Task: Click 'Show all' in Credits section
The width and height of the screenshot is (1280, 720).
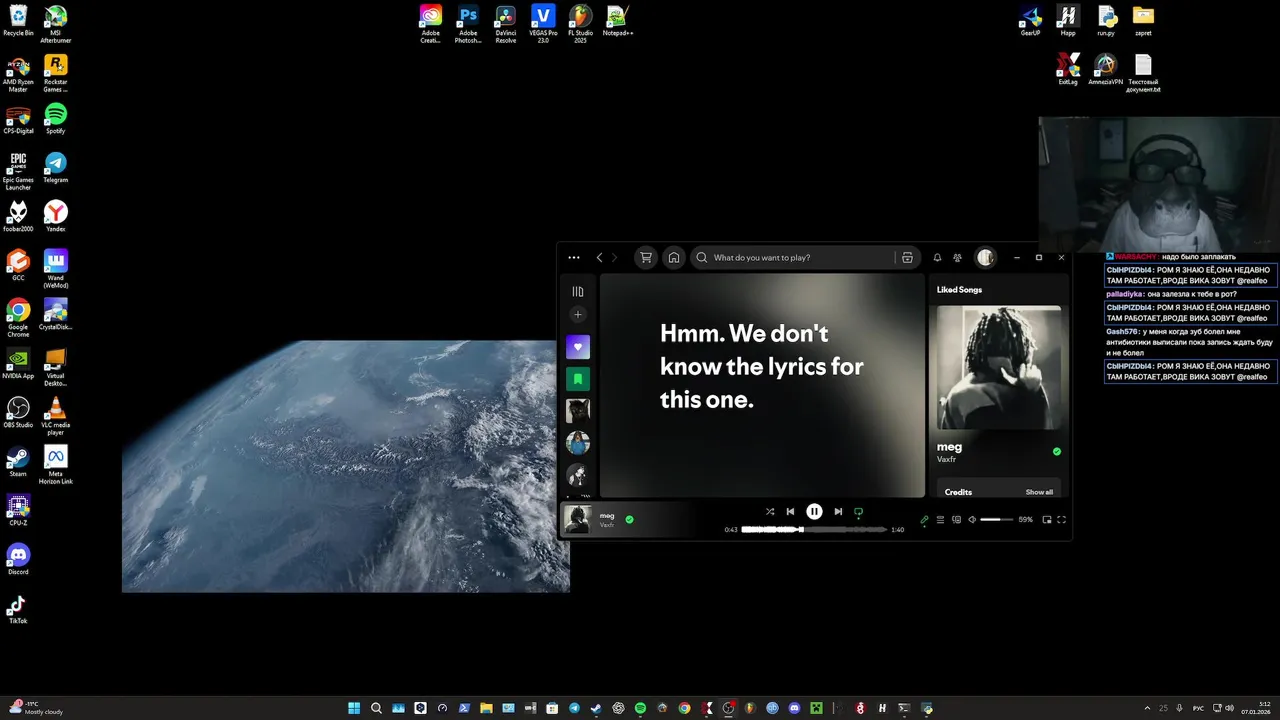Action: pos(1039,492)
